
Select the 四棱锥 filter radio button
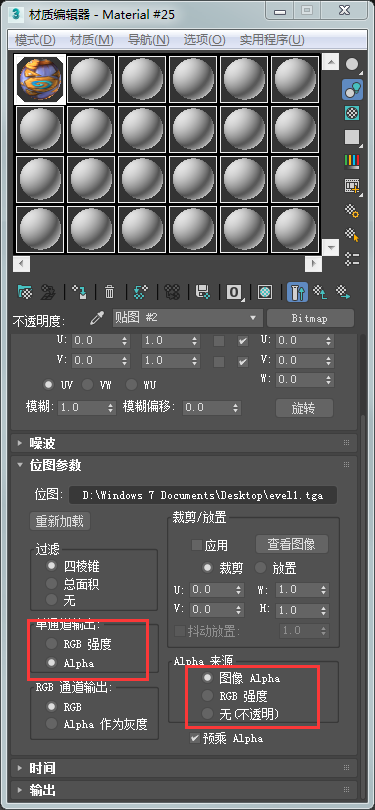coord(51,566)
